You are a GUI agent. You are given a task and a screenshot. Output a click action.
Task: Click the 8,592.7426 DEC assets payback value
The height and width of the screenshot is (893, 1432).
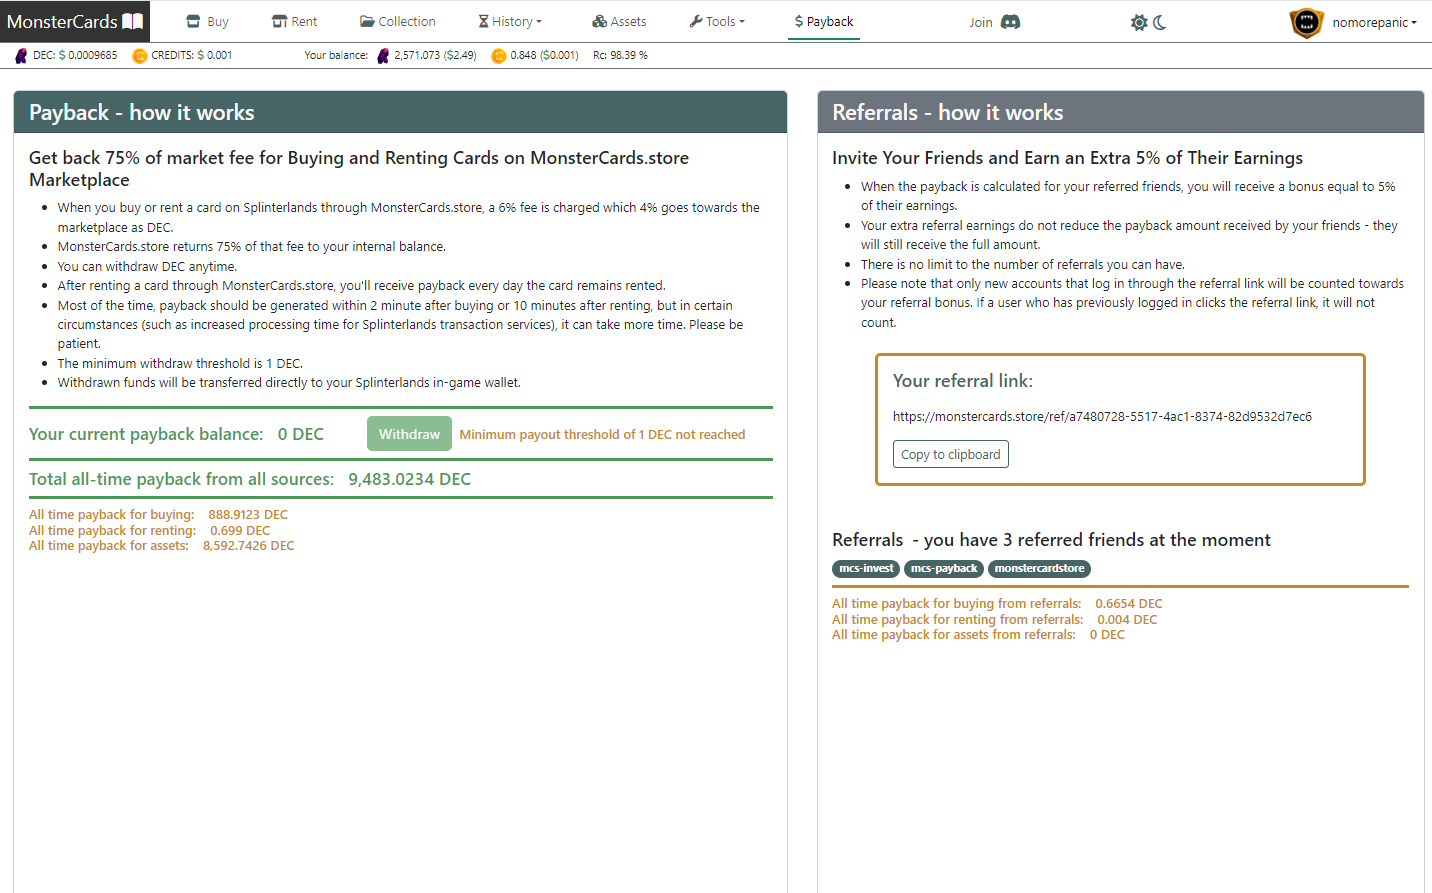[248, 546]
